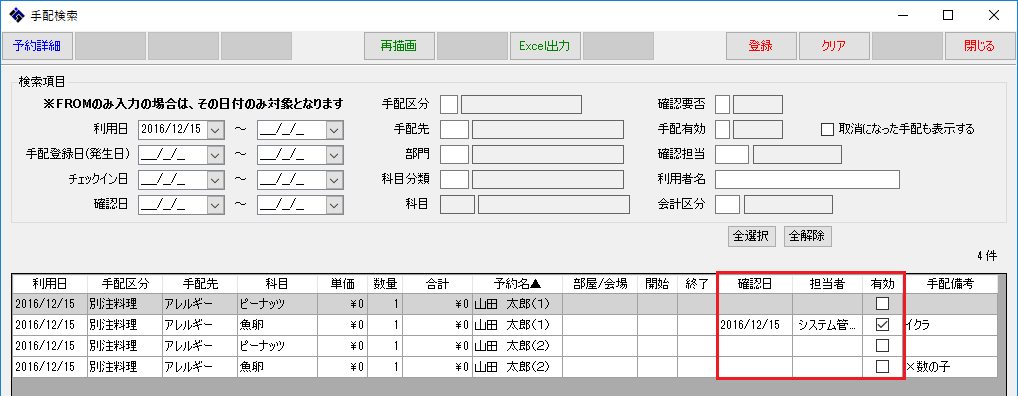Enable 取消になった手配も表示する checkbox

point(826,129)
